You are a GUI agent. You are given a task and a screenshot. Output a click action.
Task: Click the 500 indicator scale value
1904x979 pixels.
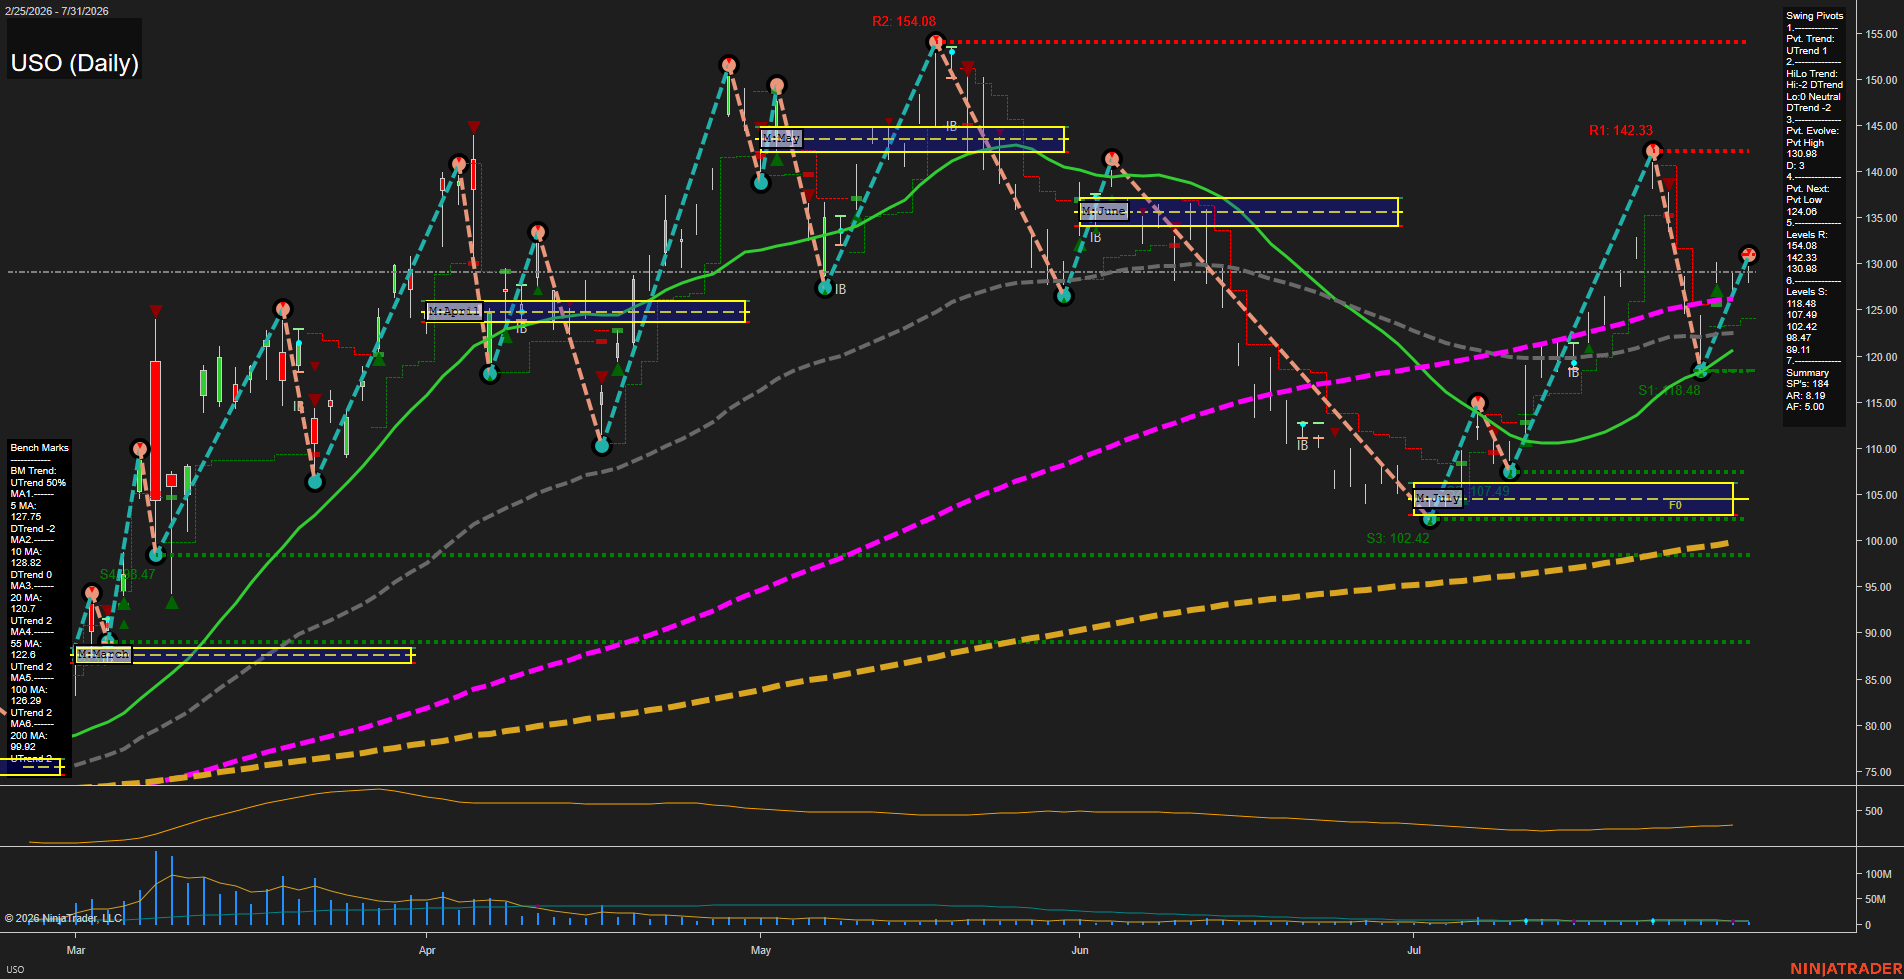click(1874, 812)
